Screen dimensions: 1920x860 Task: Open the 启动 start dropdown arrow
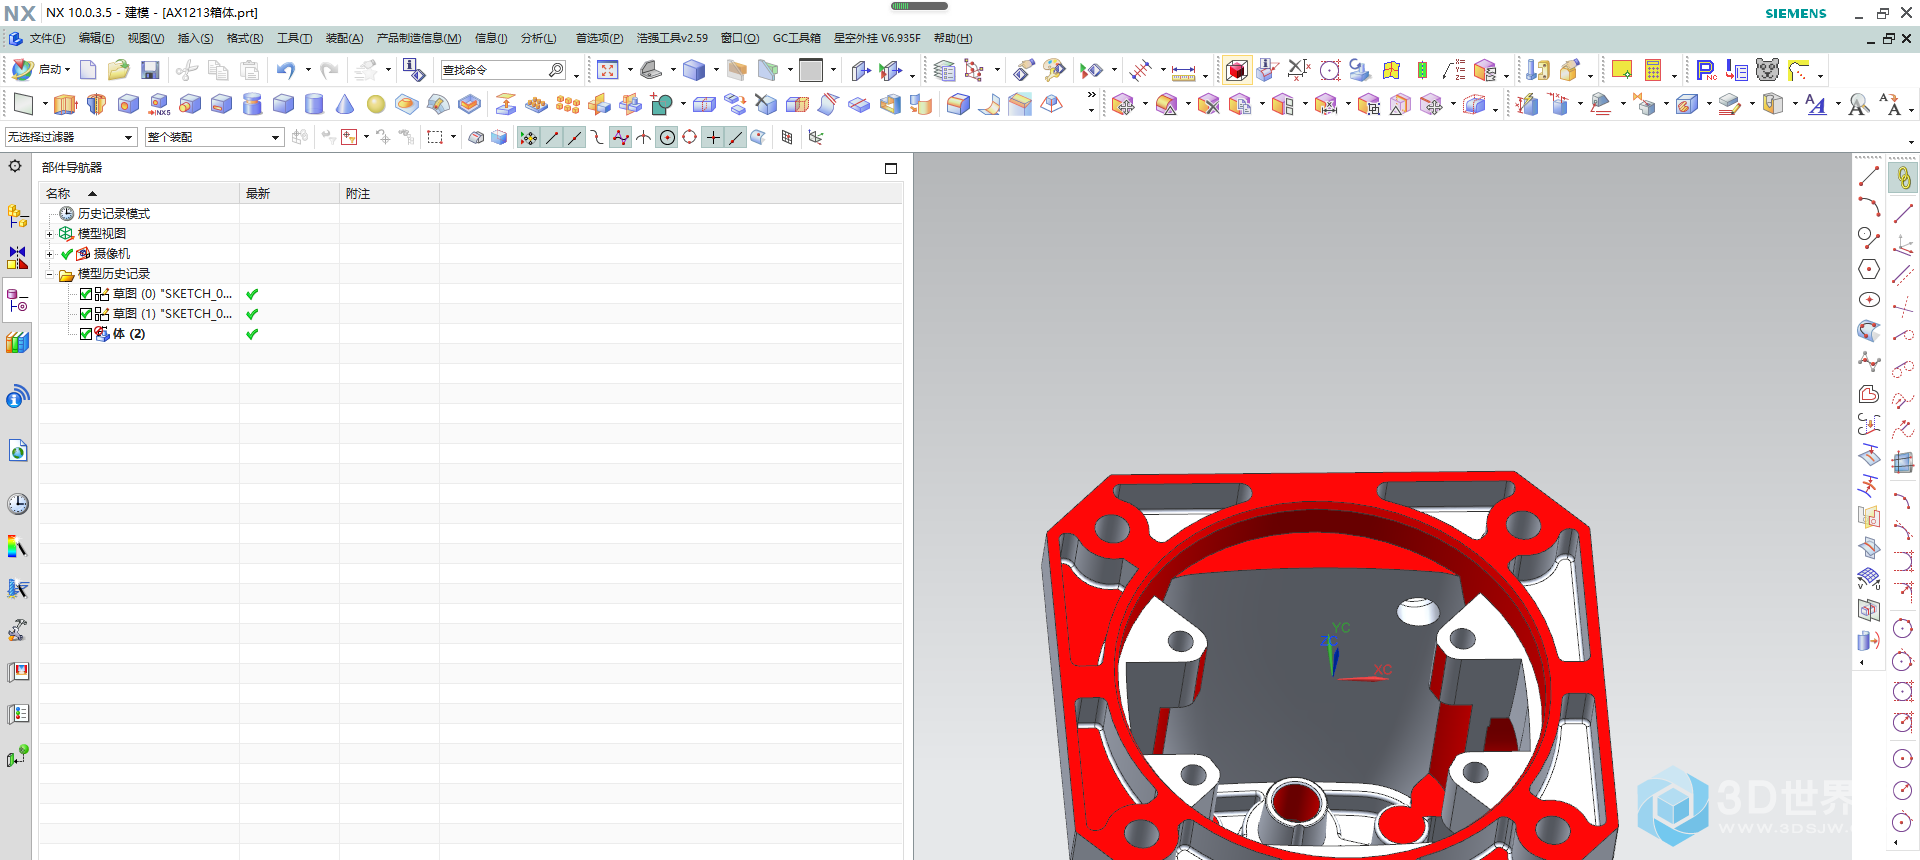pos(67,70)
